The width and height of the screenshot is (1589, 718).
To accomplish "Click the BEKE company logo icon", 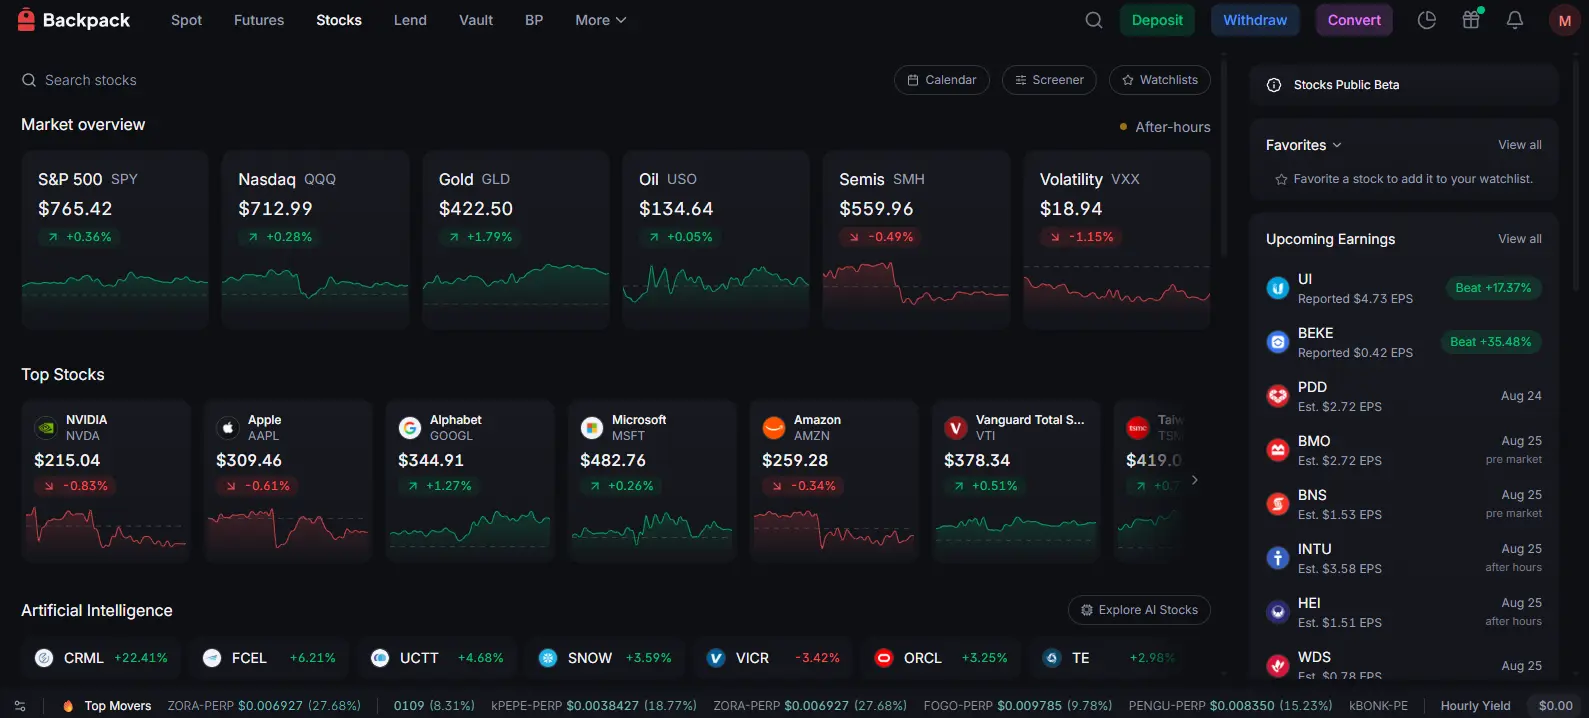I will tap(1278, 342).
